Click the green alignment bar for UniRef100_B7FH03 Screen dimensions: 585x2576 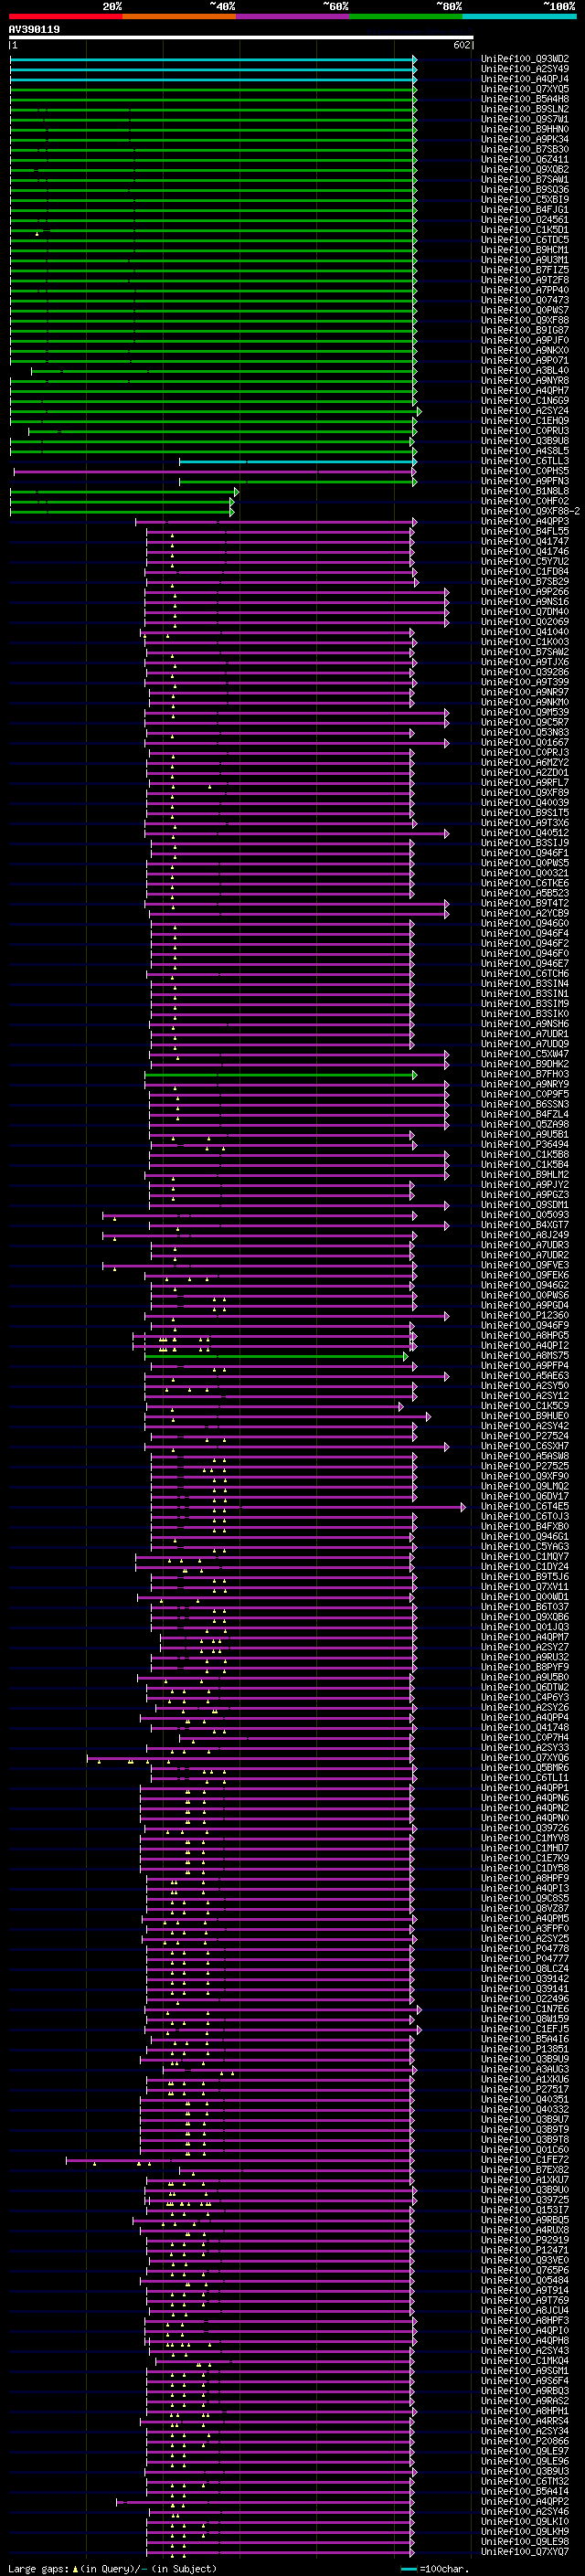(281, 1074)
